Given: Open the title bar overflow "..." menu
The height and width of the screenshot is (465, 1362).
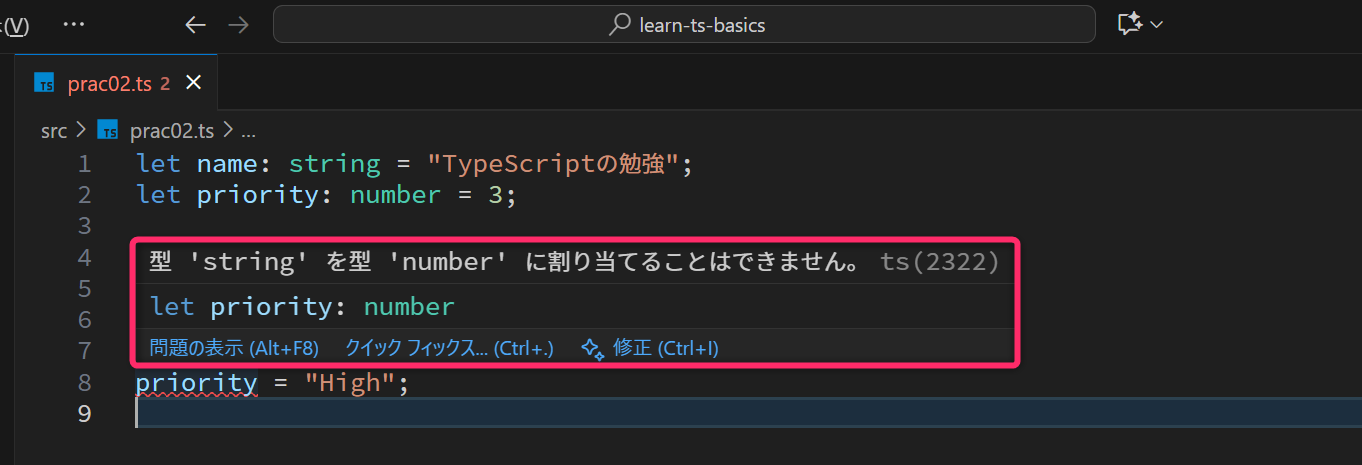Looking at the screenshot, I should pyautogui.click(x=74, y=24).
